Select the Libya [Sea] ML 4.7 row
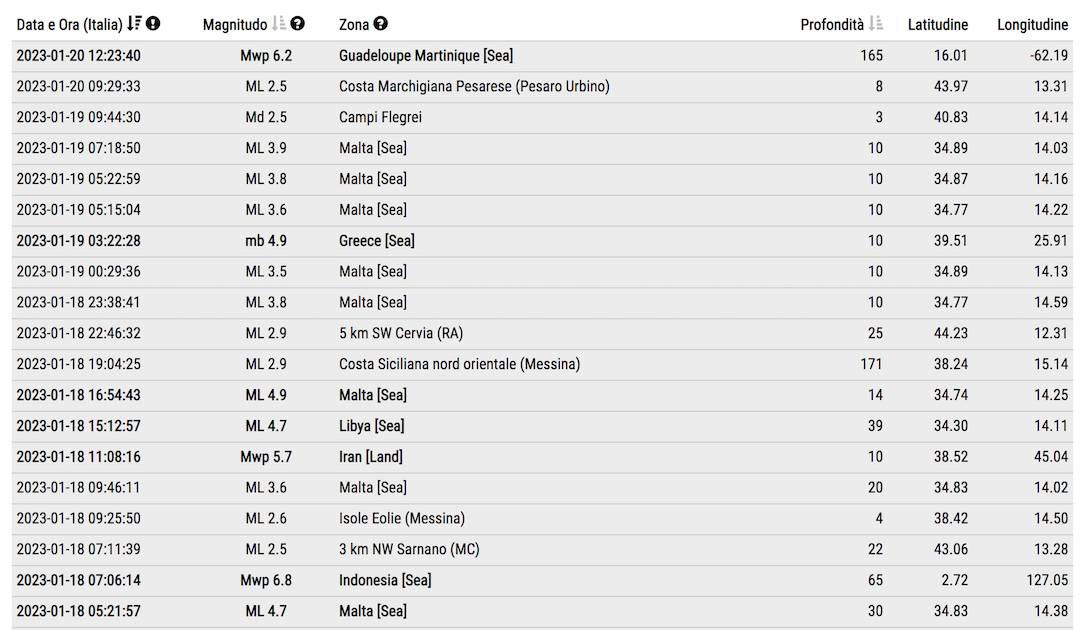 pyautogui.click(x=542, y=426)
